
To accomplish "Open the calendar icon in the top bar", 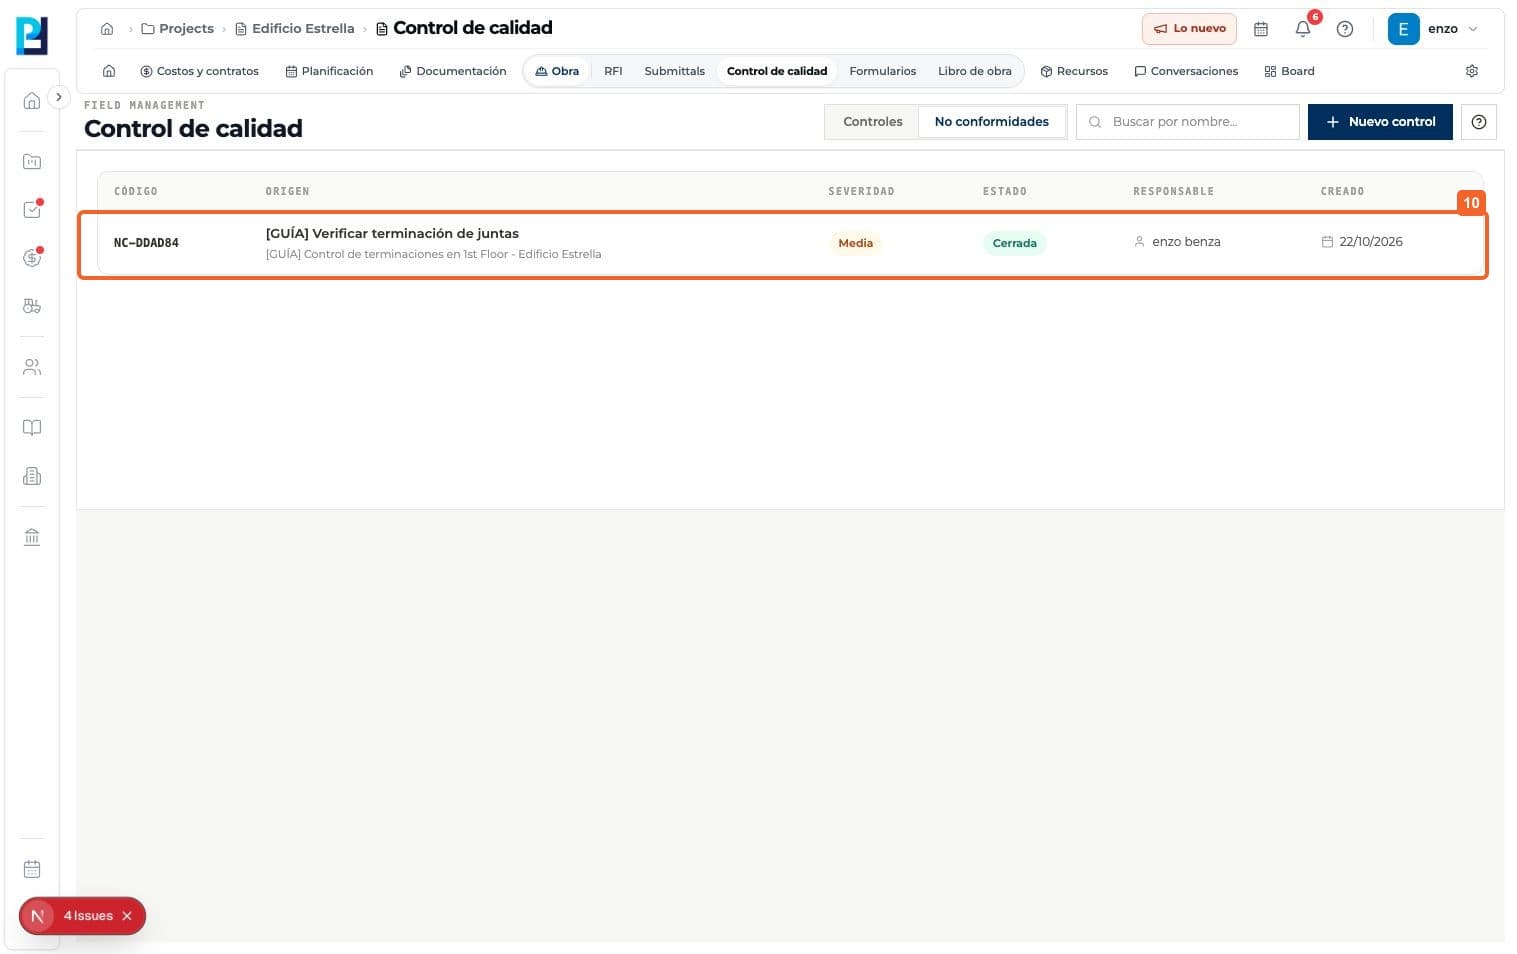I will [x=1261, y=29].
